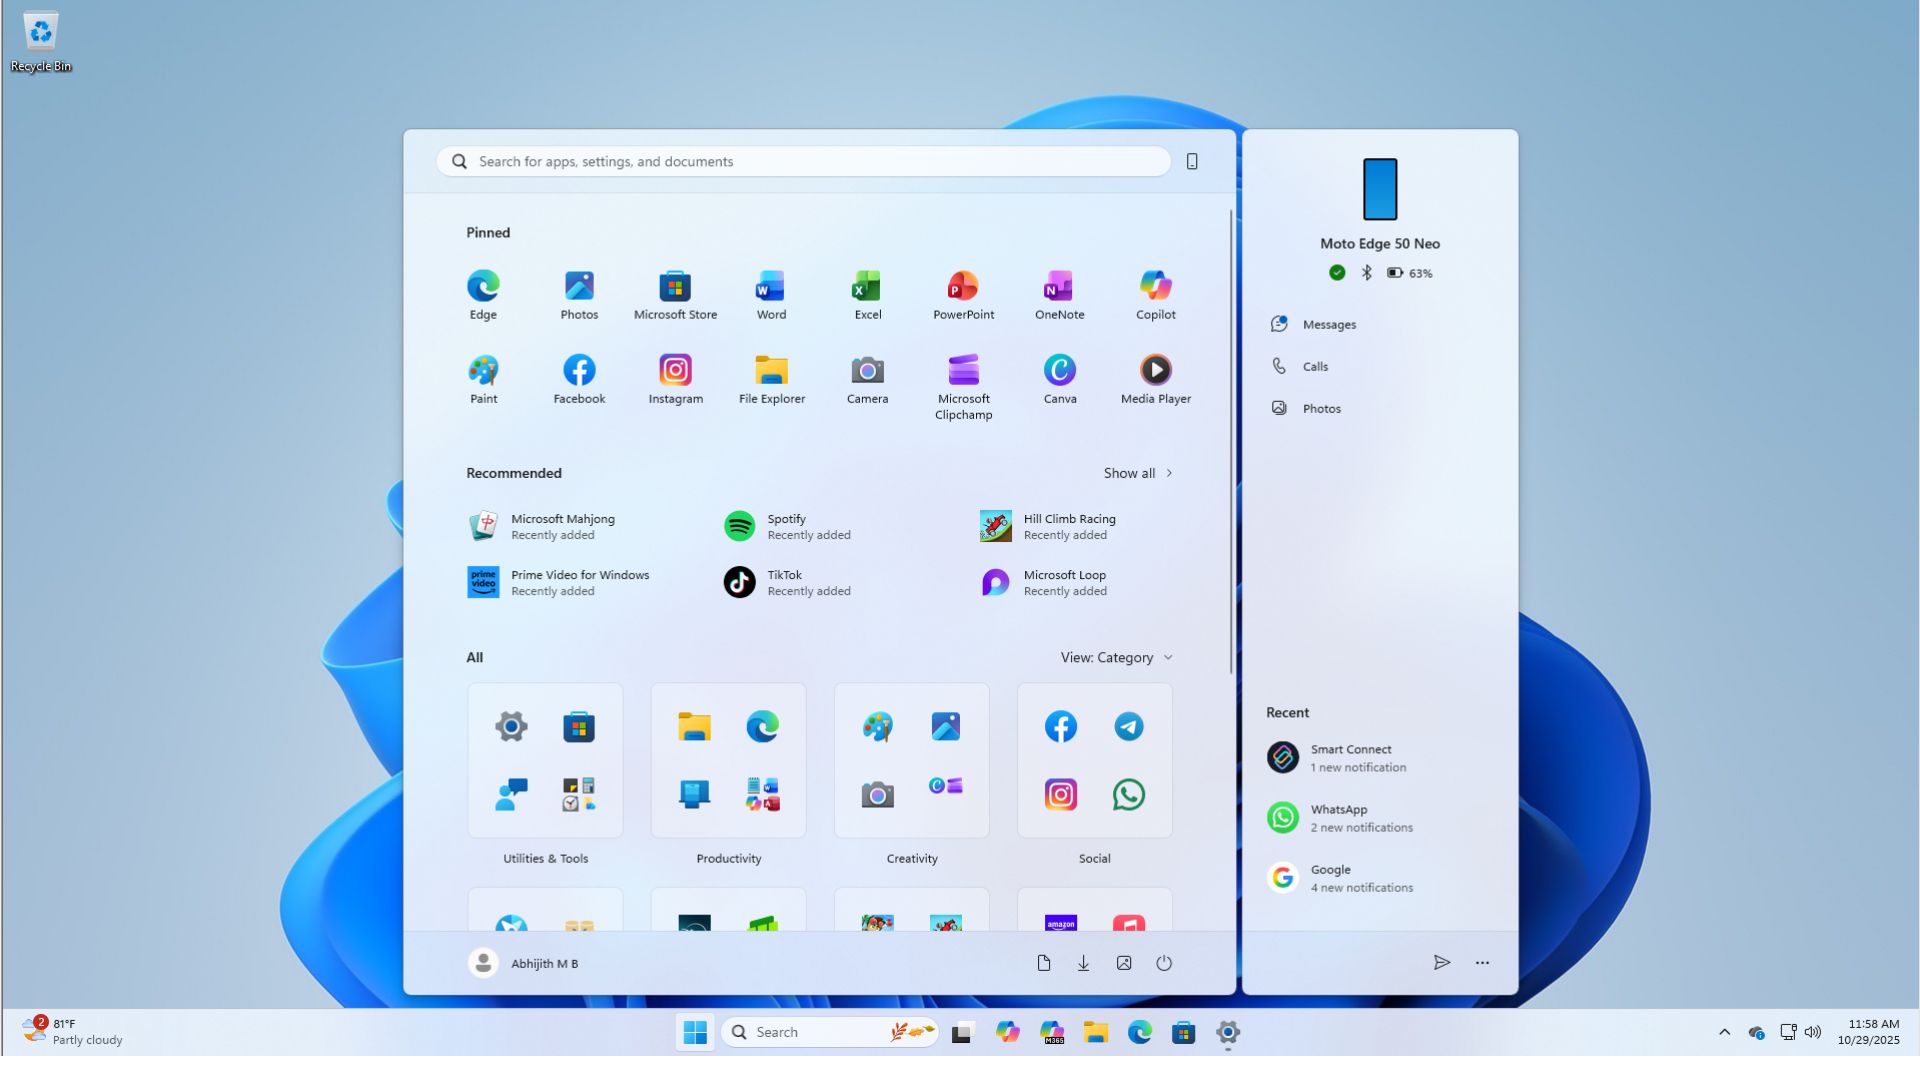Open Canva from pinned apps
Screen dimensions: 1920x1080
(1059, 371)
